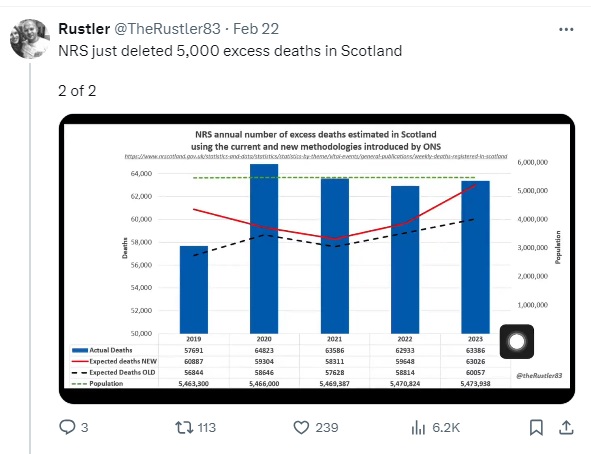Click the tweet text about NRS deaths
This screenshot has width=591, height=454.
(x=230, y=51)
